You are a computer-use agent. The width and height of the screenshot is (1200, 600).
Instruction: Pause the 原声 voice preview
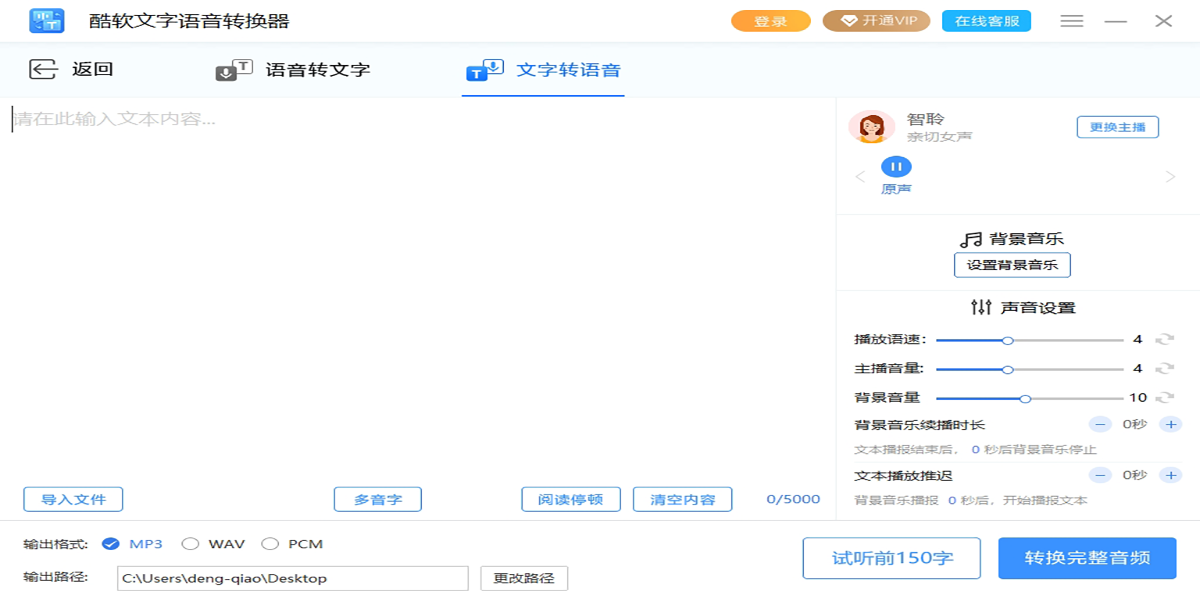point(896,167)
